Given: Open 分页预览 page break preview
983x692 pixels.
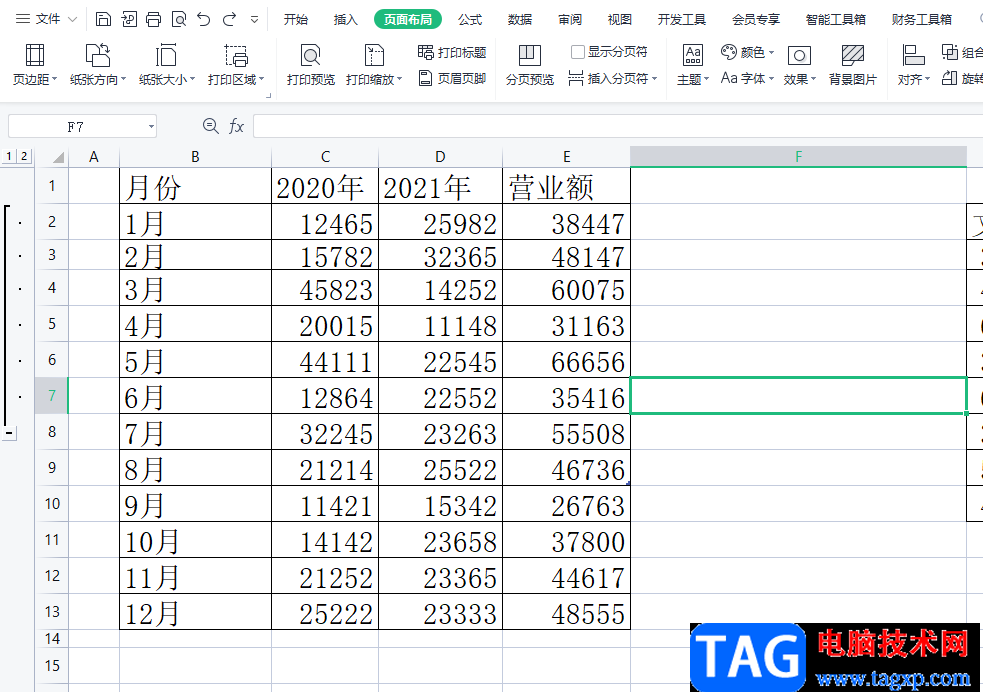Looking at the screenshot, I should pos(530,65).
